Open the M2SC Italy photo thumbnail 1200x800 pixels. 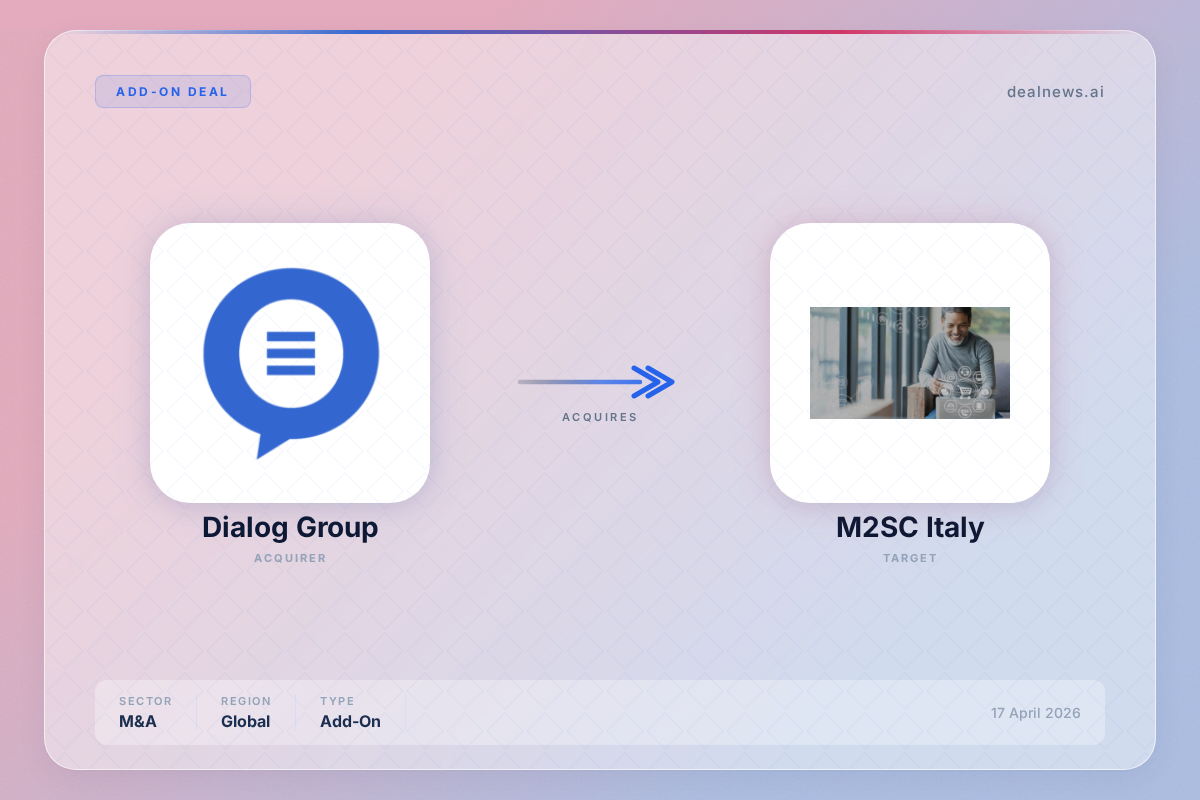909,362
